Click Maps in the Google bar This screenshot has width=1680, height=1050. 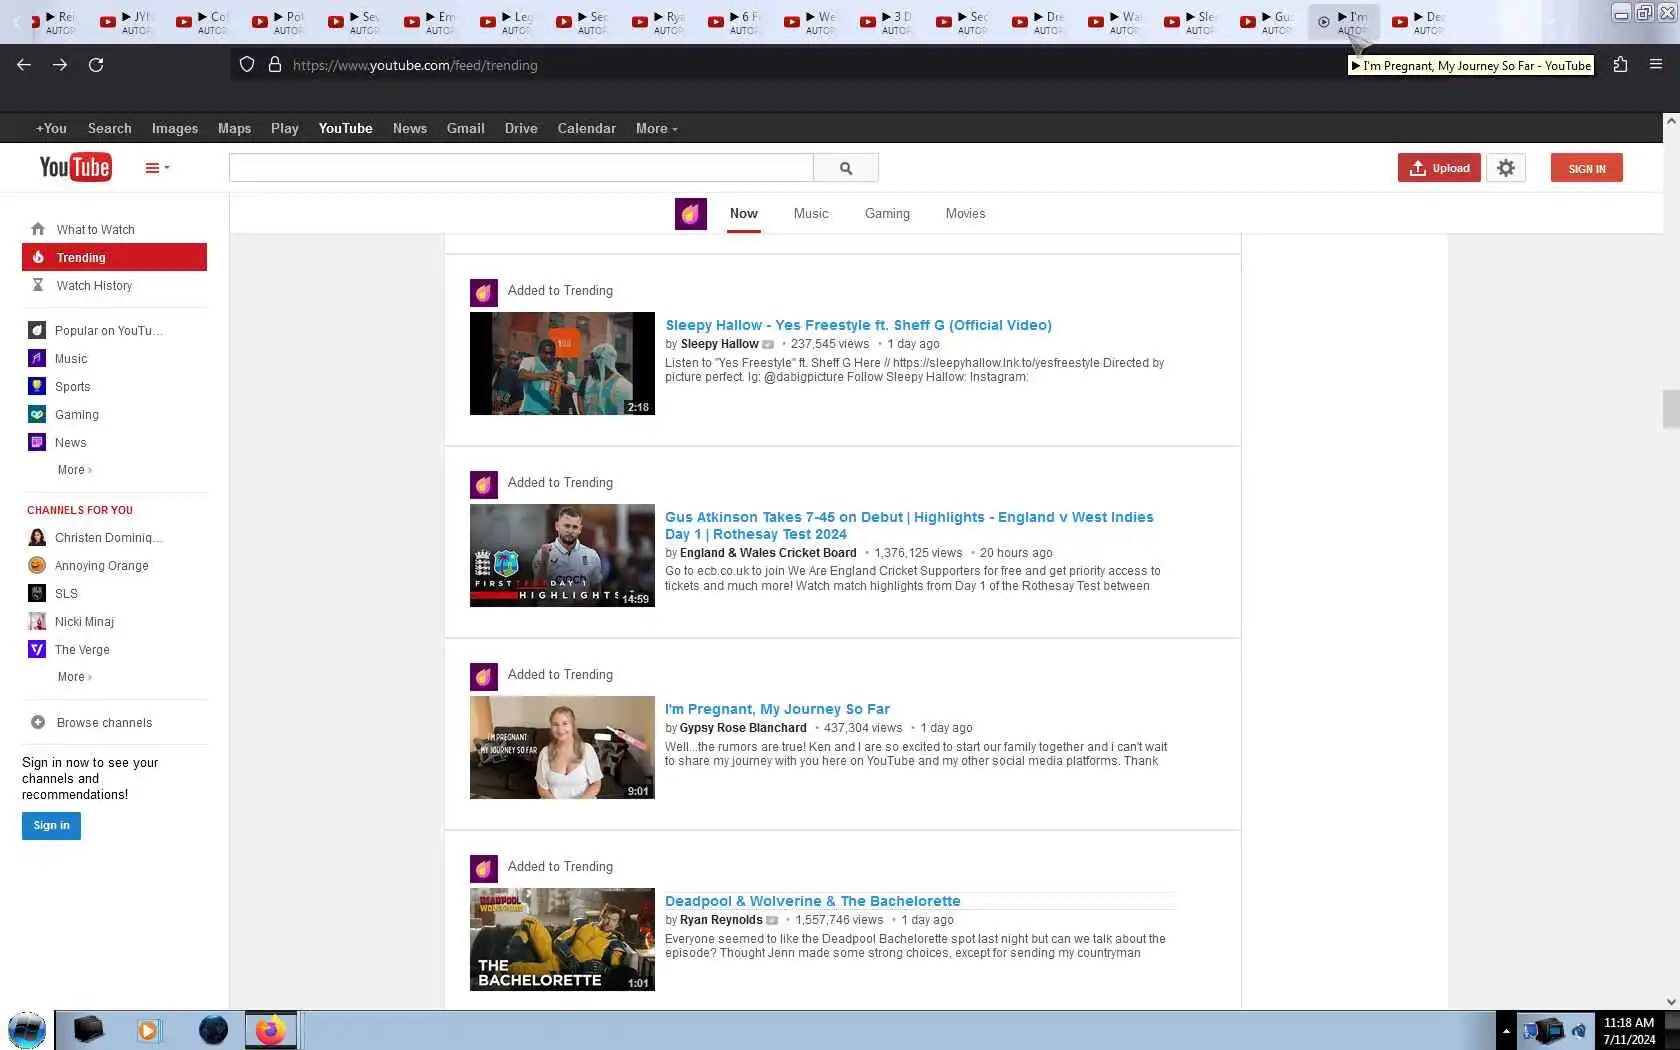(x=234, y=129)
